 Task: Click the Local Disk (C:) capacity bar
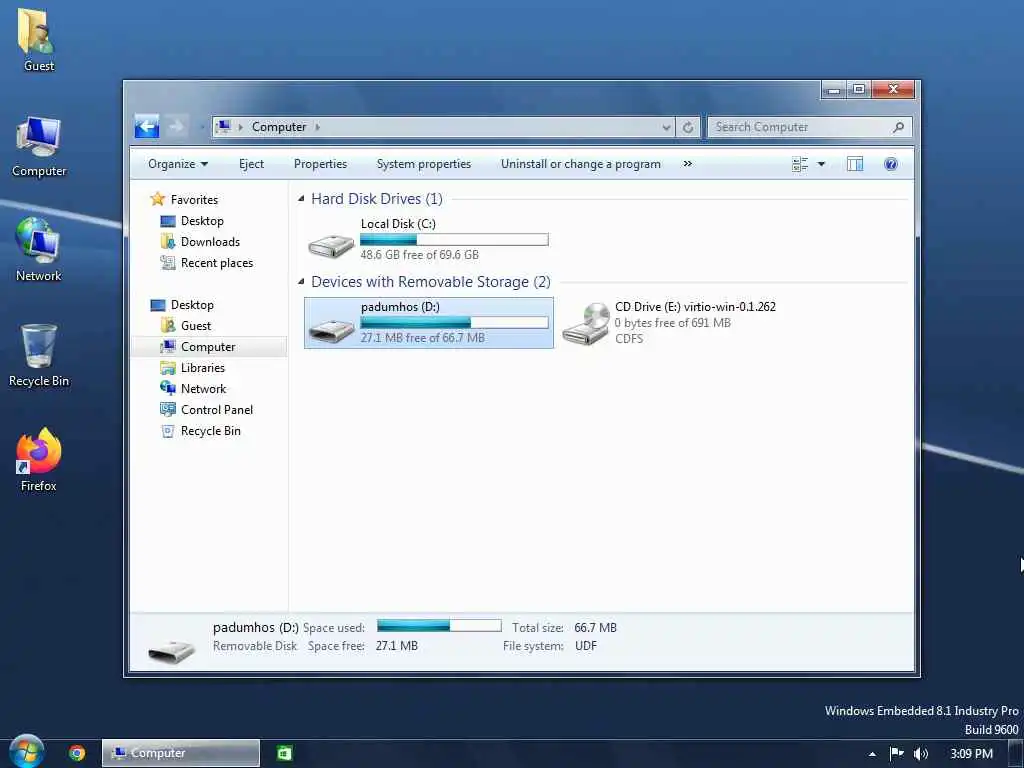[454, 240]
